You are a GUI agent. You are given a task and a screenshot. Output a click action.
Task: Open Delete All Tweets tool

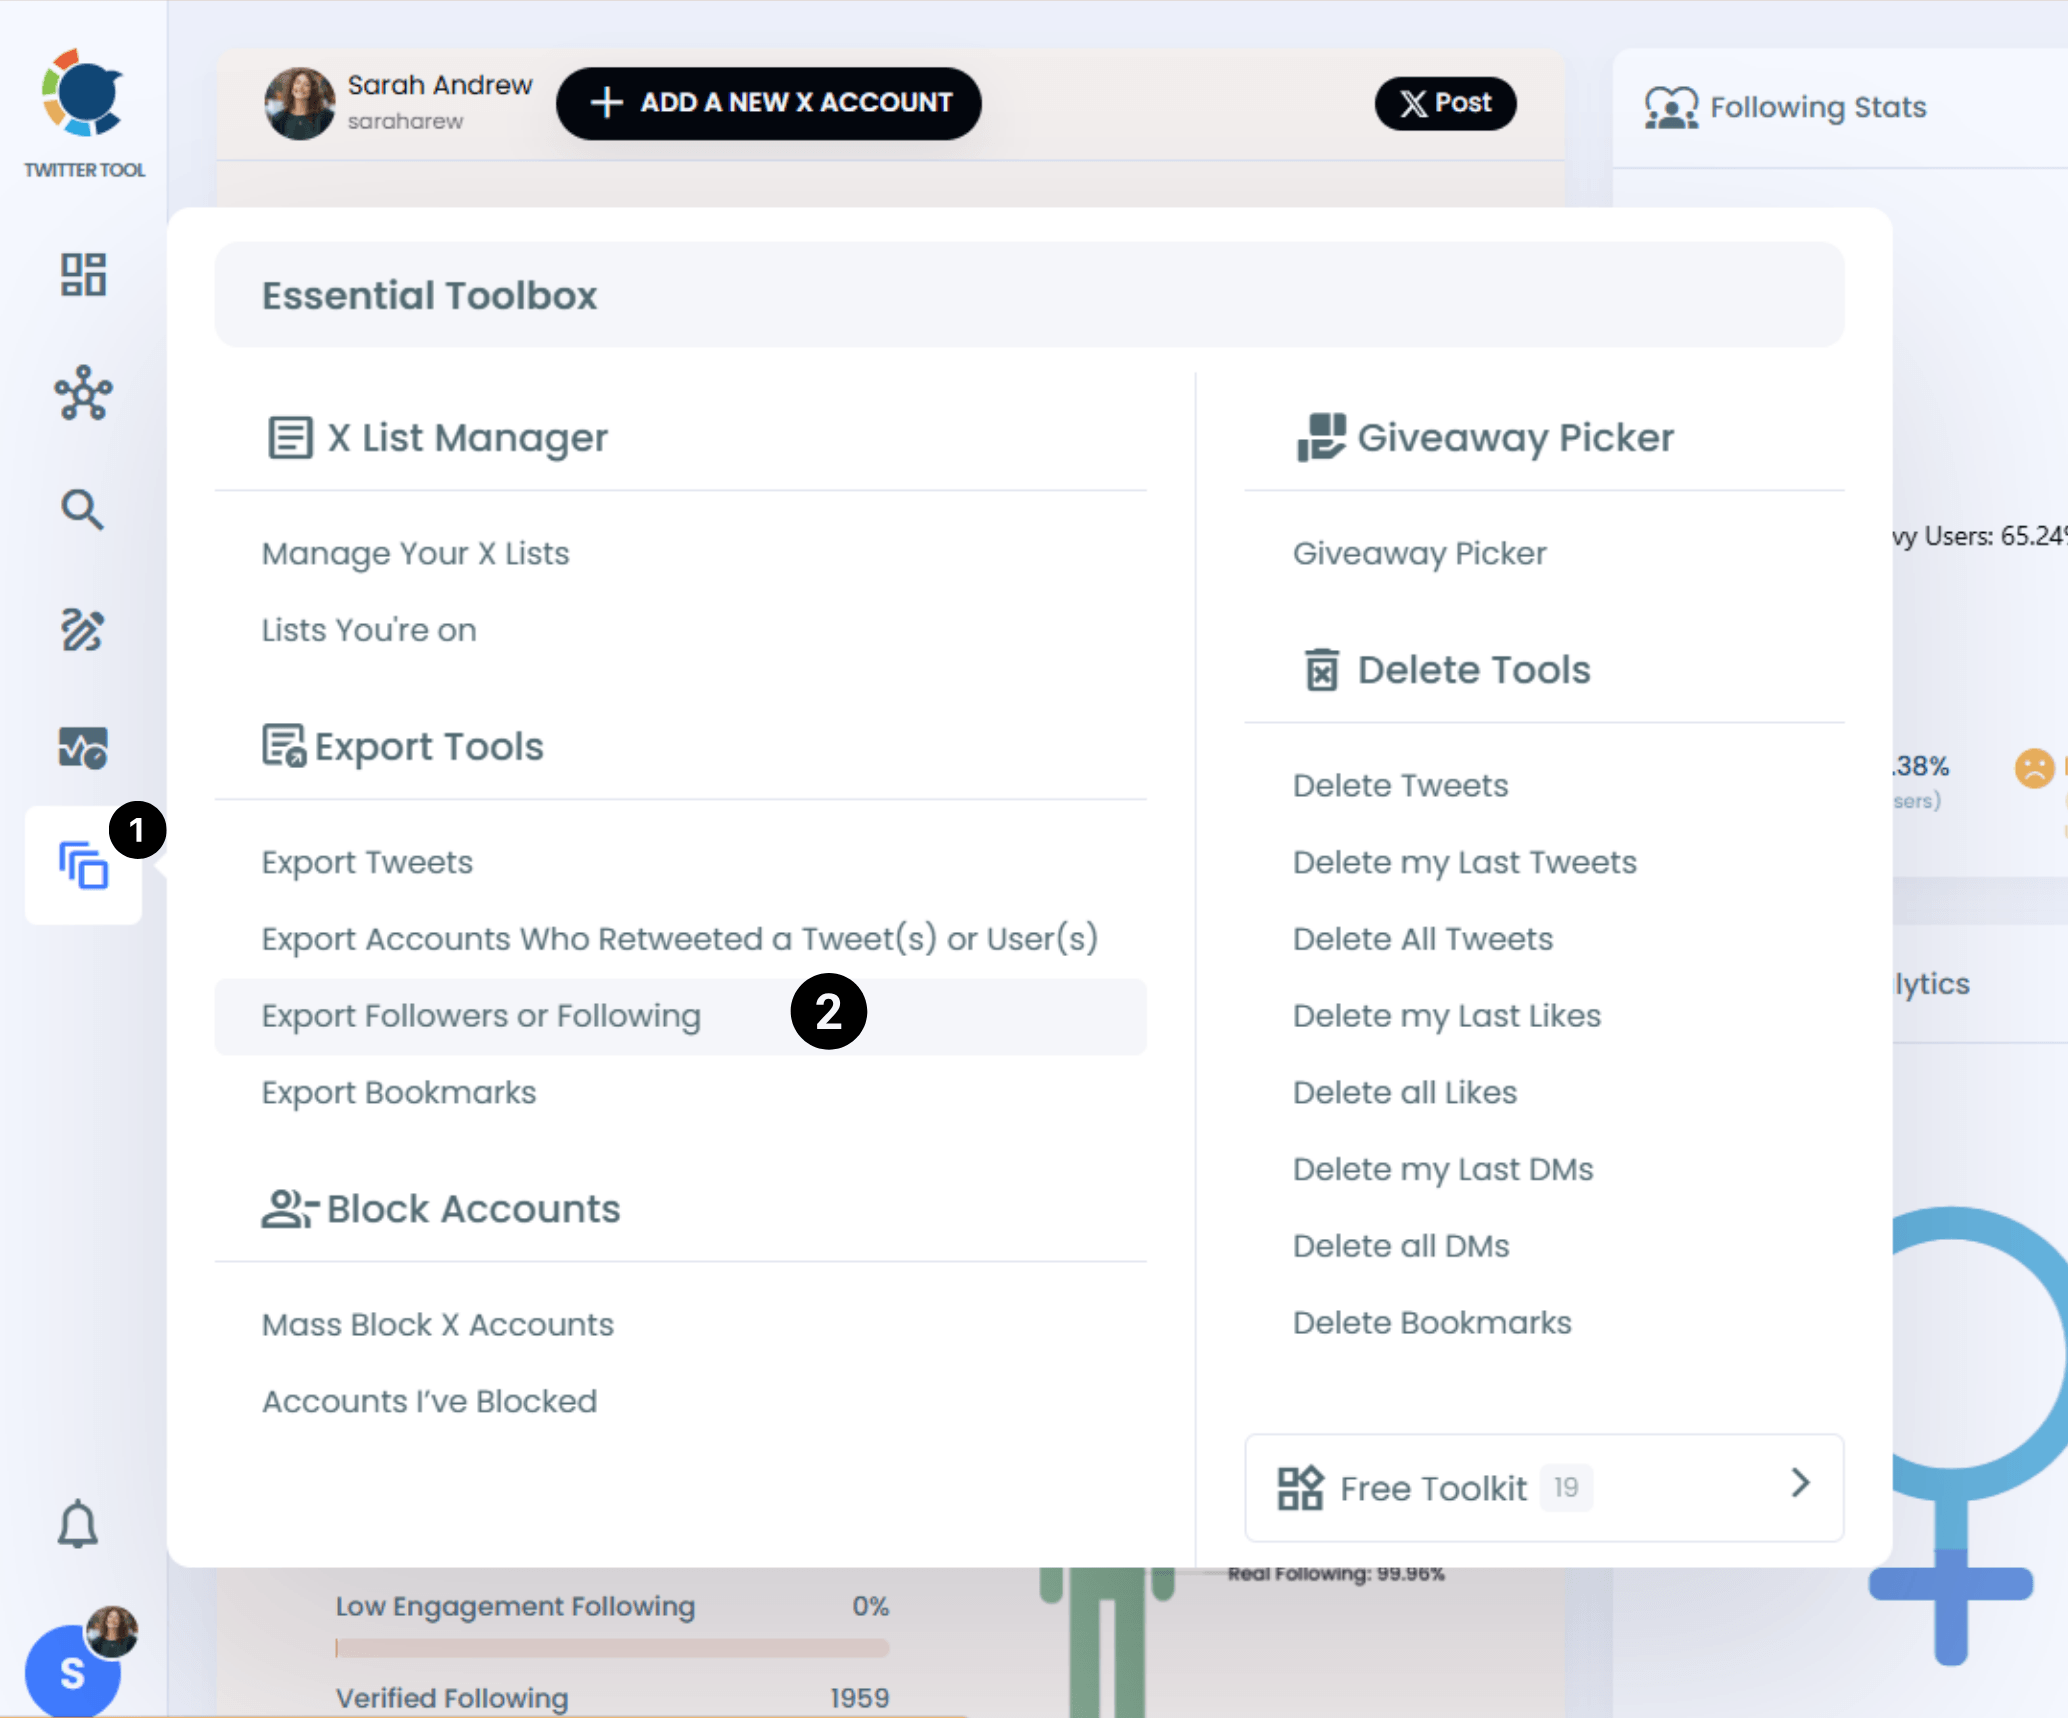(1422, 939)
